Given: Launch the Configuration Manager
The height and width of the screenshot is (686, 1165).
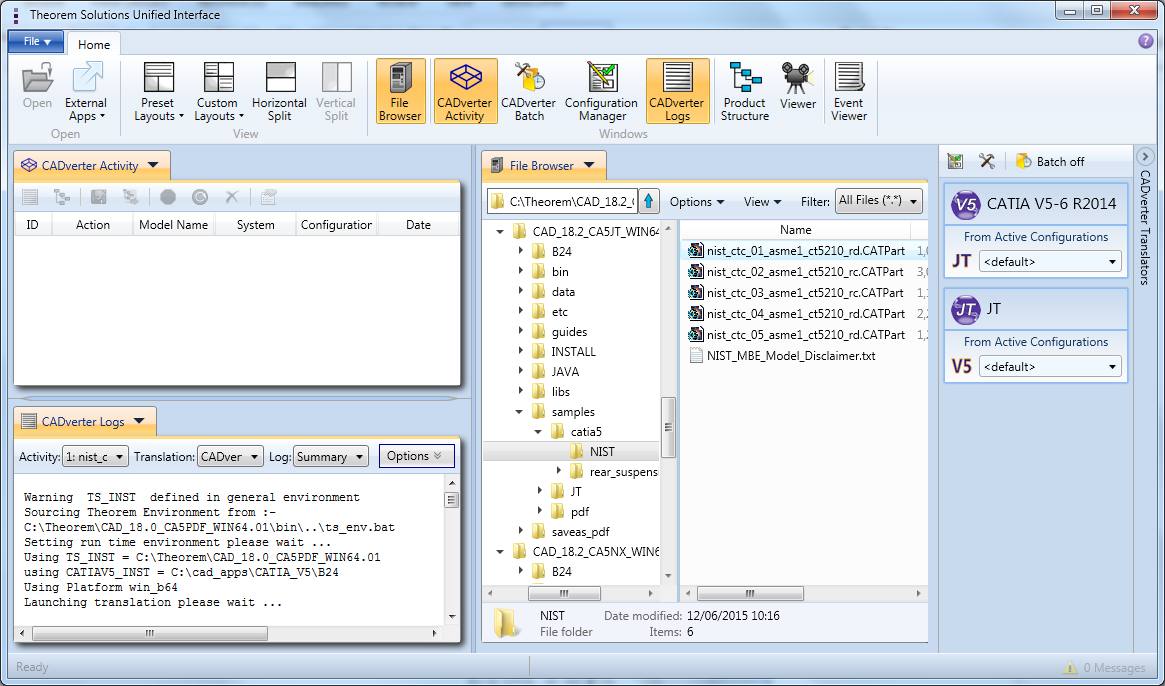Looking at the screenshot, I should pos(601,91).
